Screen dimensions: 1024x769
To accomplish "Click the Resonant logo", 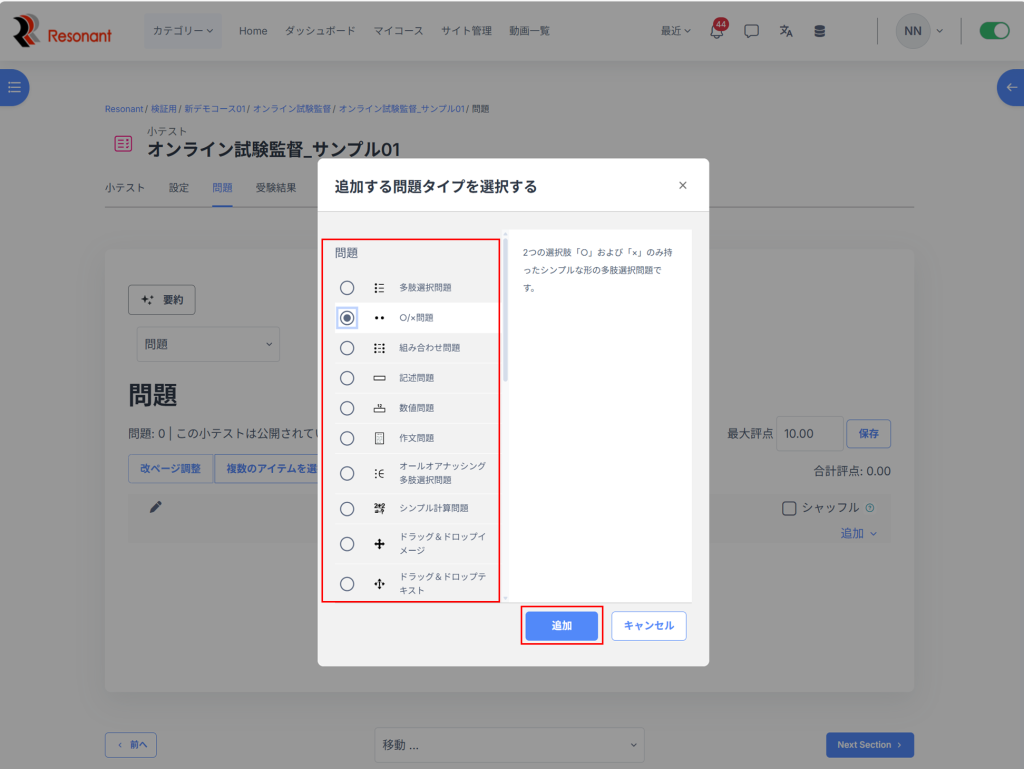I will (x=62, y=31).
